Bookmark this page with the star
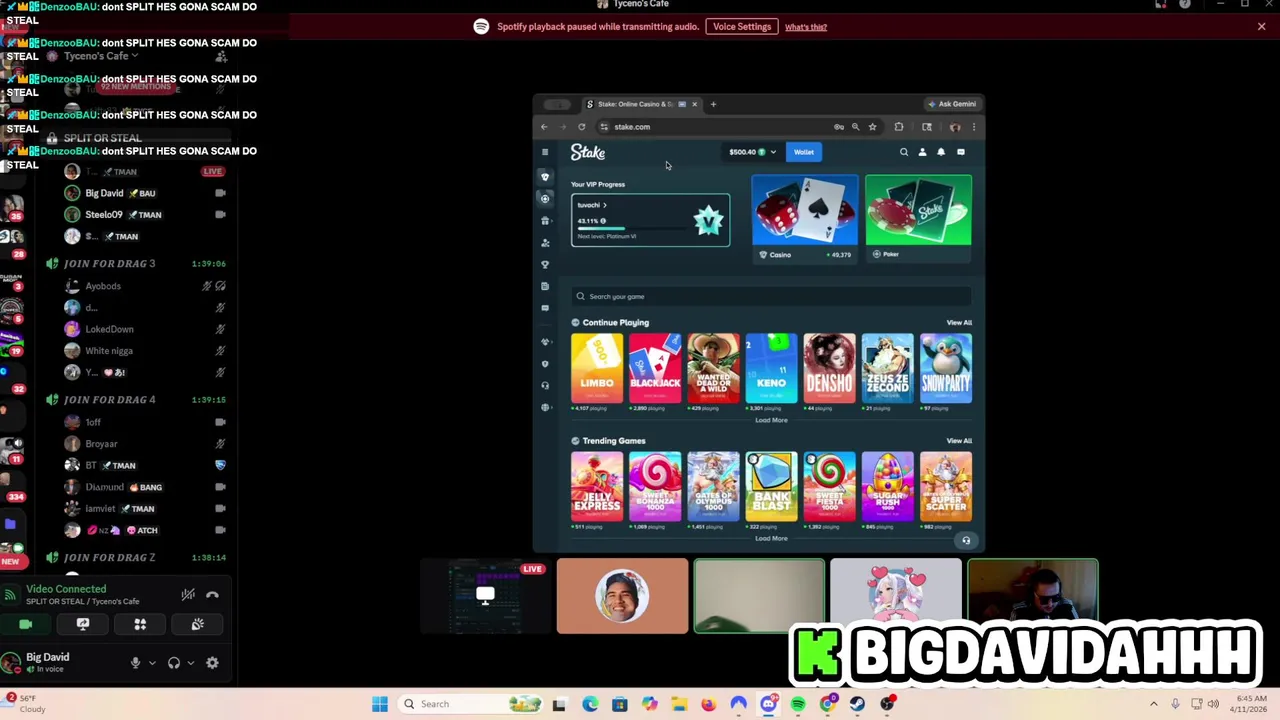This screenshot has width=1280, height=720. pos(872,127)
